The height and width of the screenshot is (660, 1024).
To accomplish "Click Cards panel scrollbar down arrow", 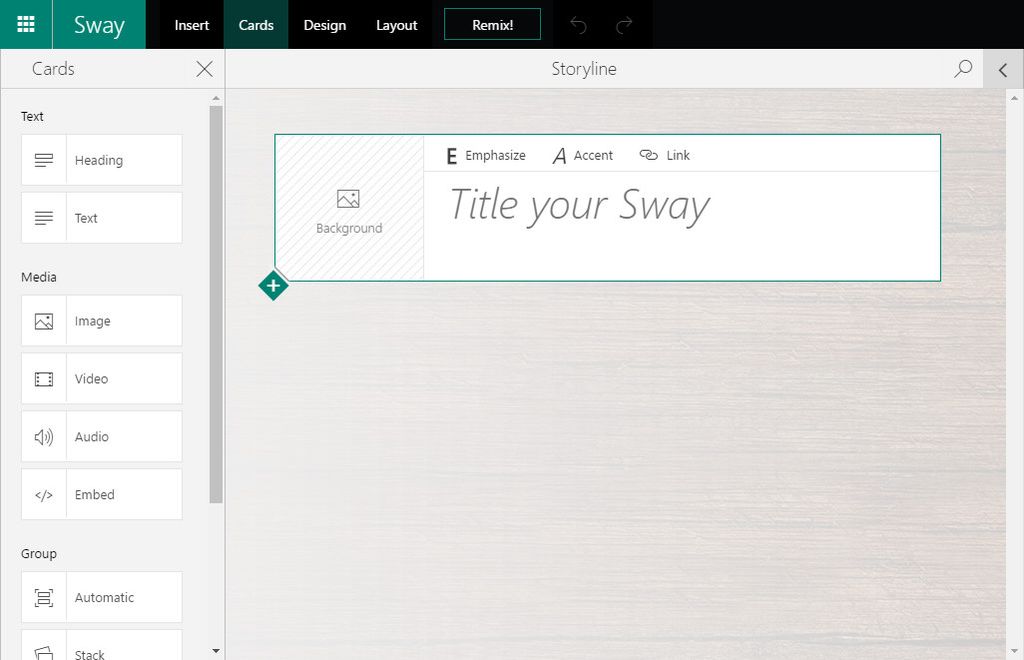I will click(x=216, y=651).
